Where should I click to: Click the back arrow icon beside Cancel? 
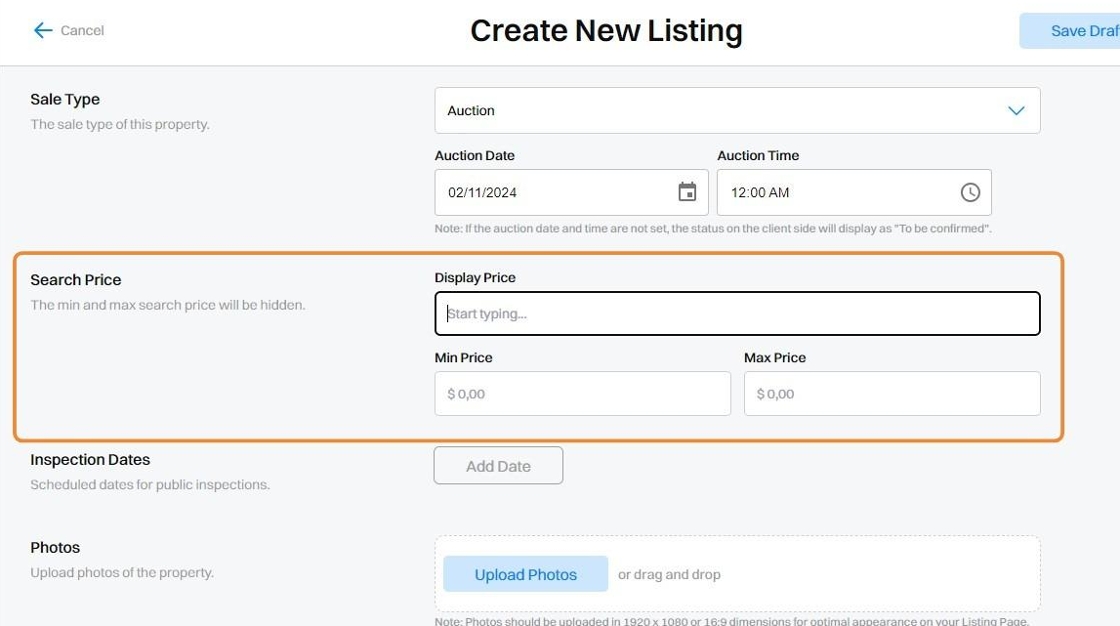pos(42,31)
